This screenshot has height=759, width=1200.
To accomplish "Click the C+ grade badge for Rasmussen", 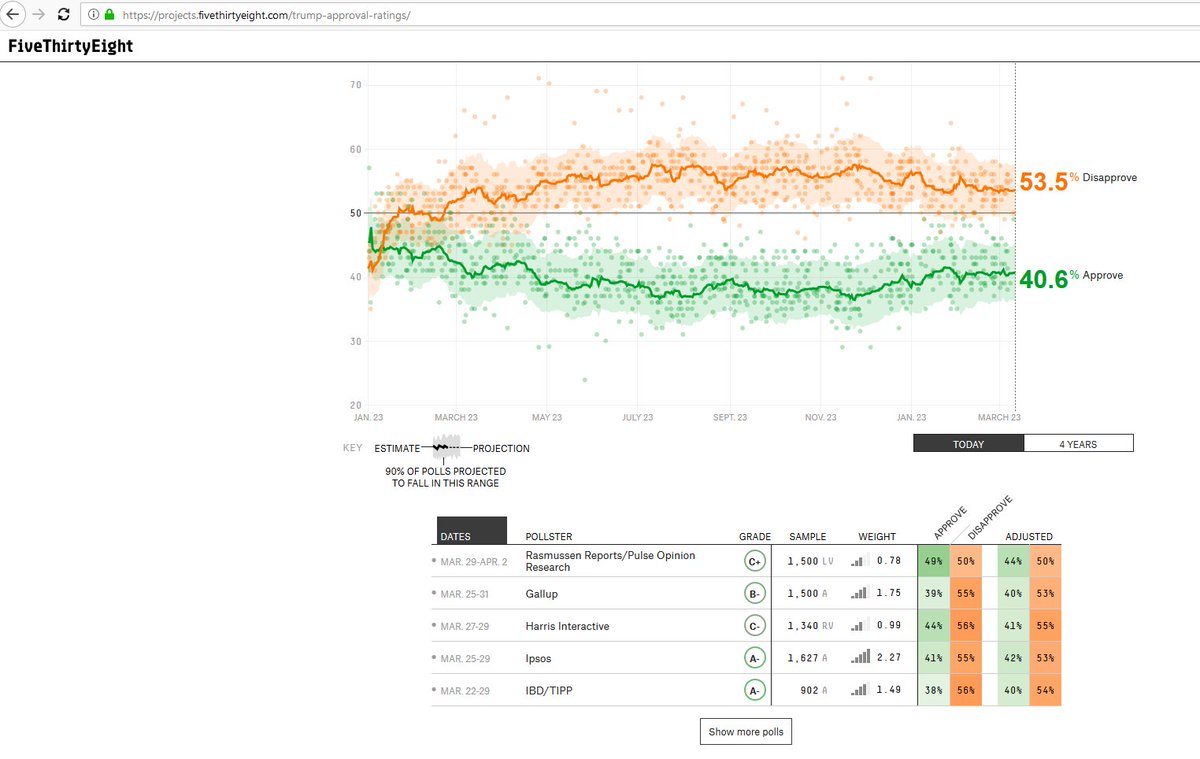I will click(755, 562).
